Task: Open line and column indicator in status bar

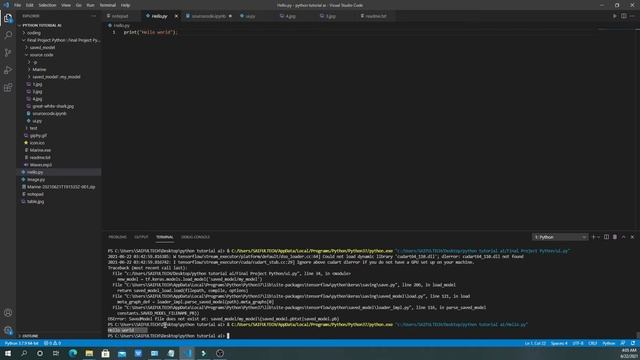Action: (x=535, y=343)
